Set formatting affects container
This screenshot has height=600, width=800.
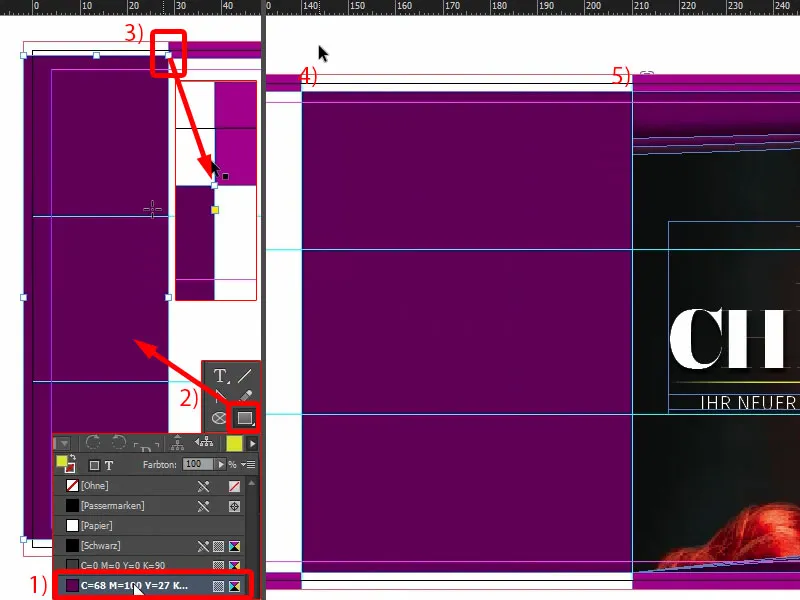(x=94, y=465)
